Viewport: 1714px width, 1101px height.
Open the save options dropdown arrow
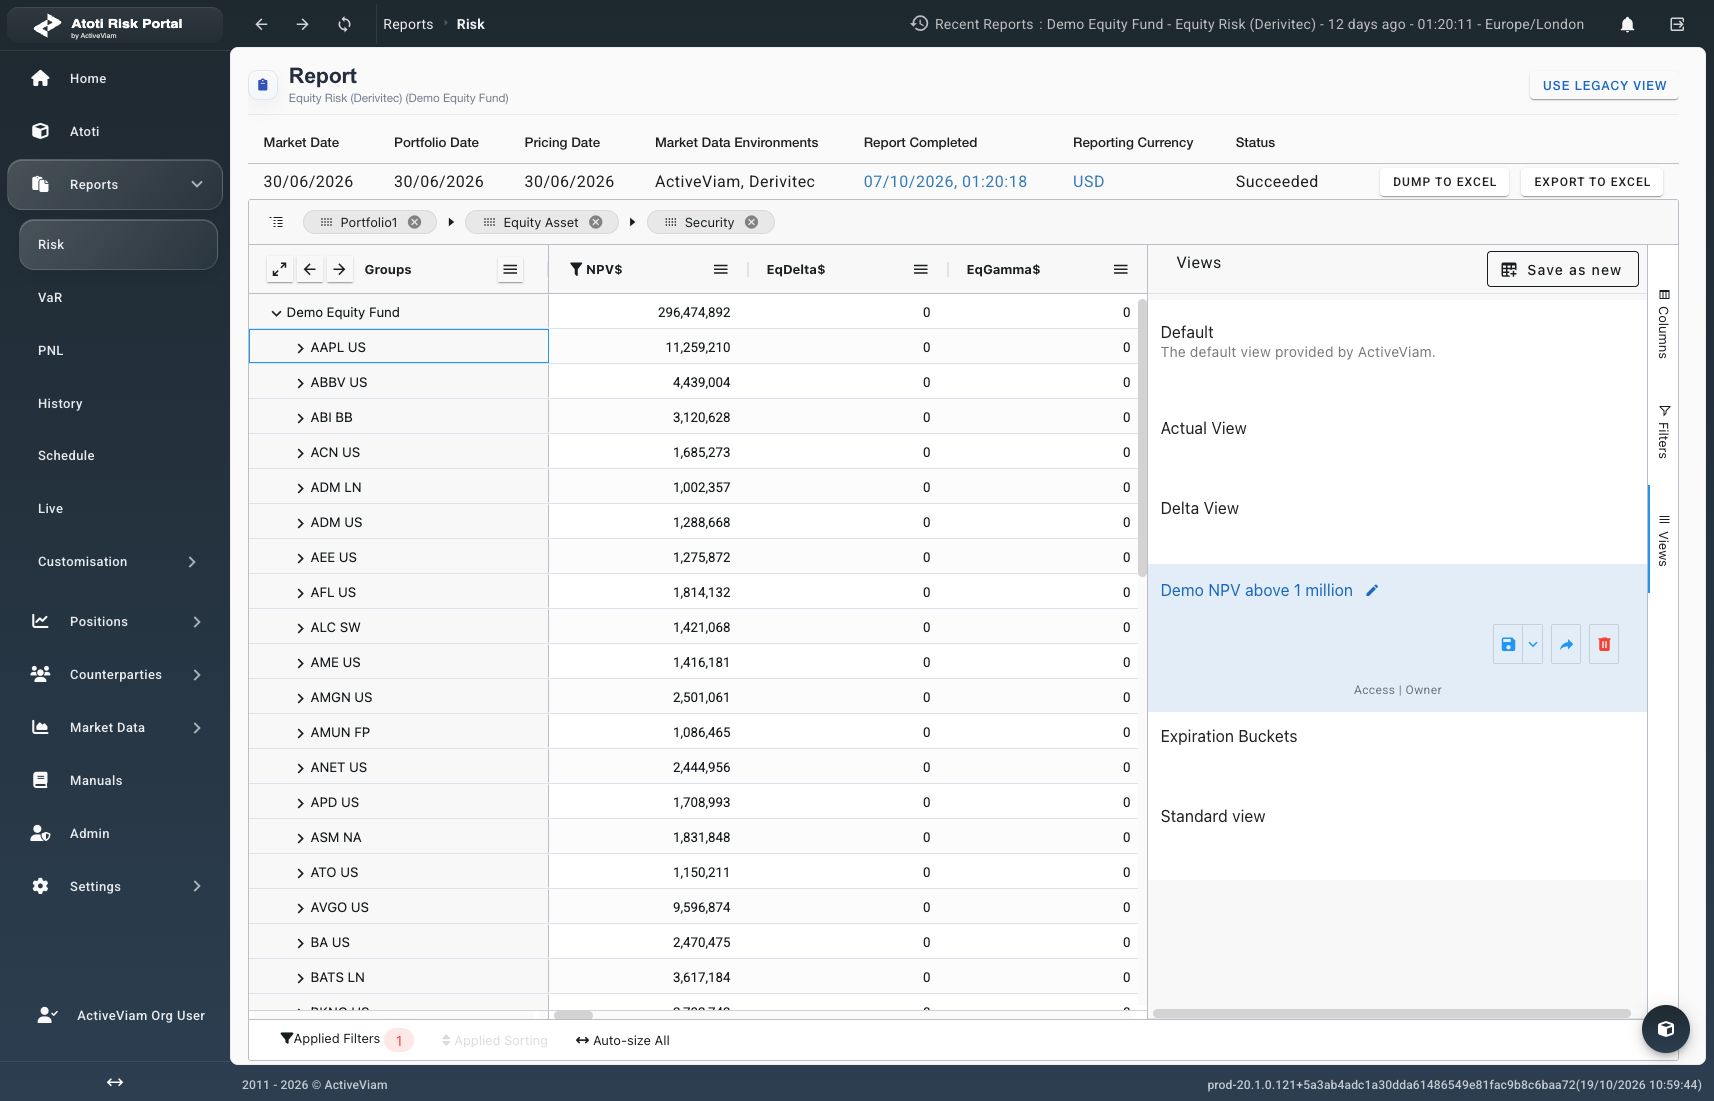click(x=1533, y=644)
